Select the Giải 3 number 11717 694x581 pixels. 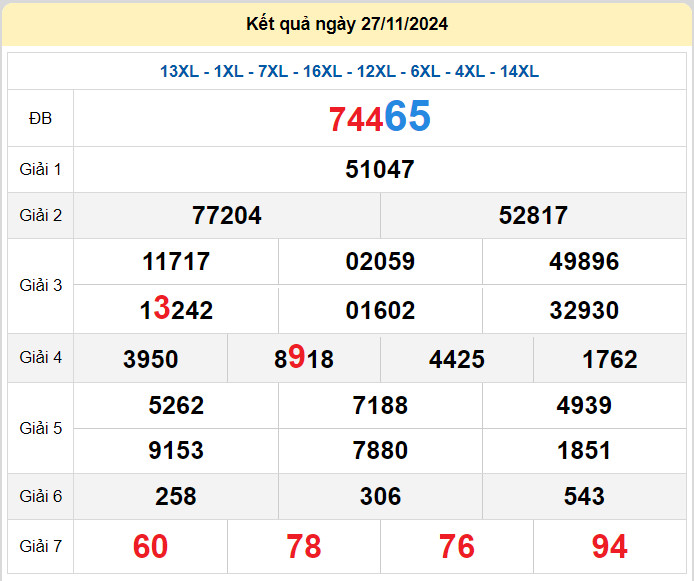[x=176, y=262]
